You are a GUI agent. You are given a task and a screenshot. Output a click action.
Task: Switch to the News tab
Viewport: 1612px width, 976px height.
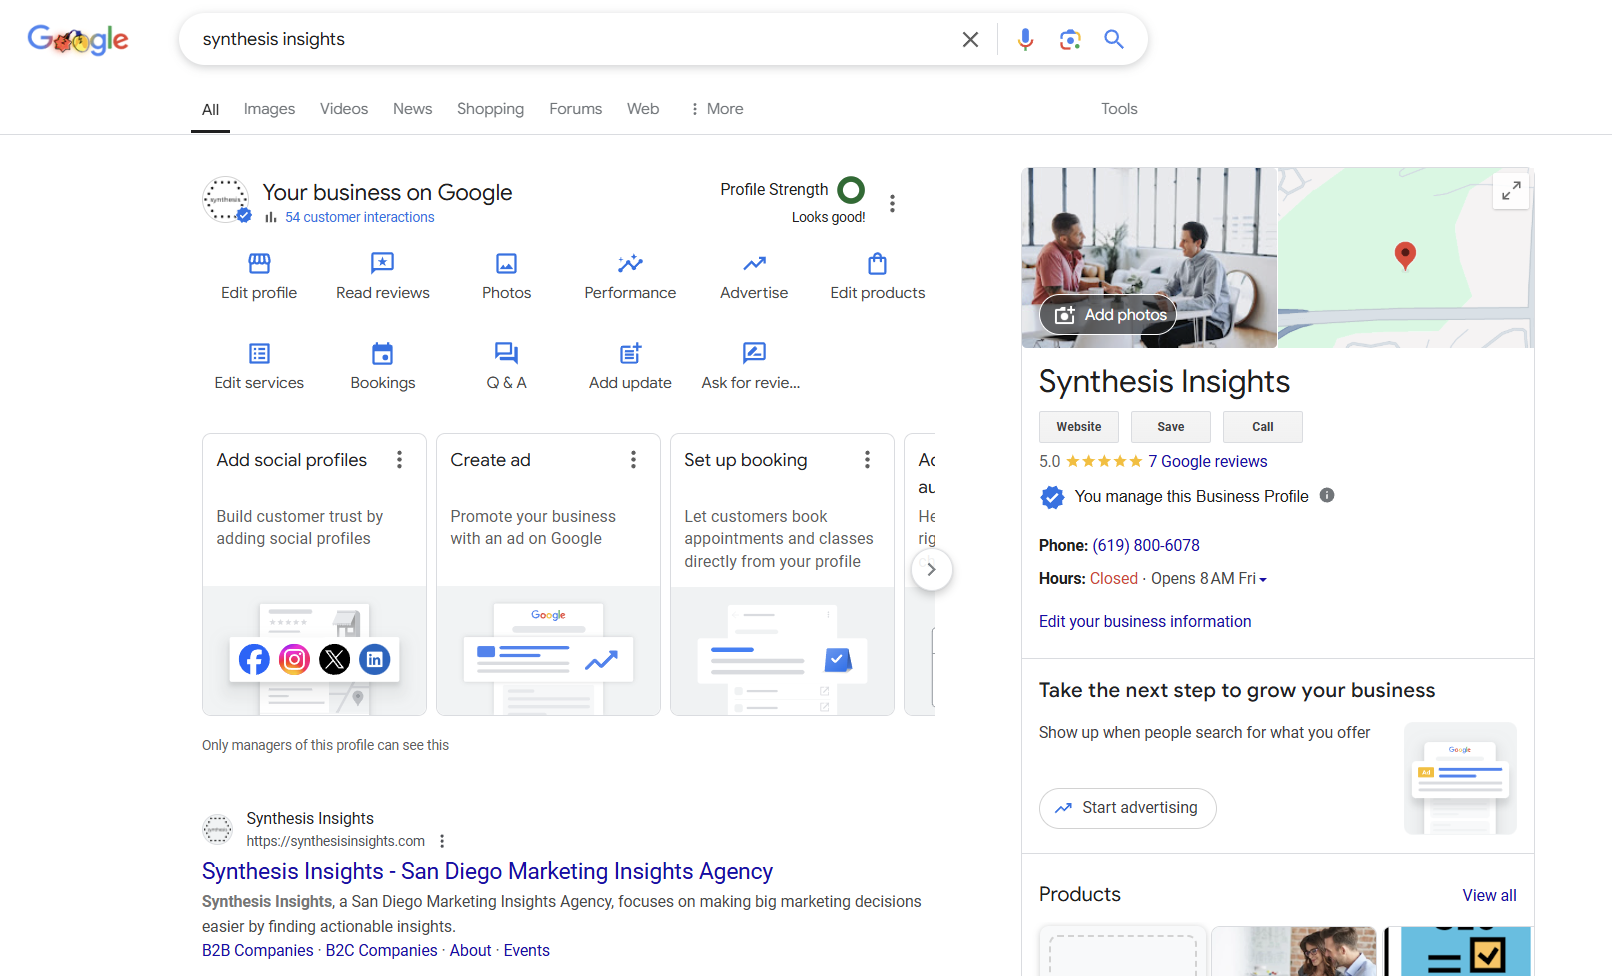(x=412, y=109)
